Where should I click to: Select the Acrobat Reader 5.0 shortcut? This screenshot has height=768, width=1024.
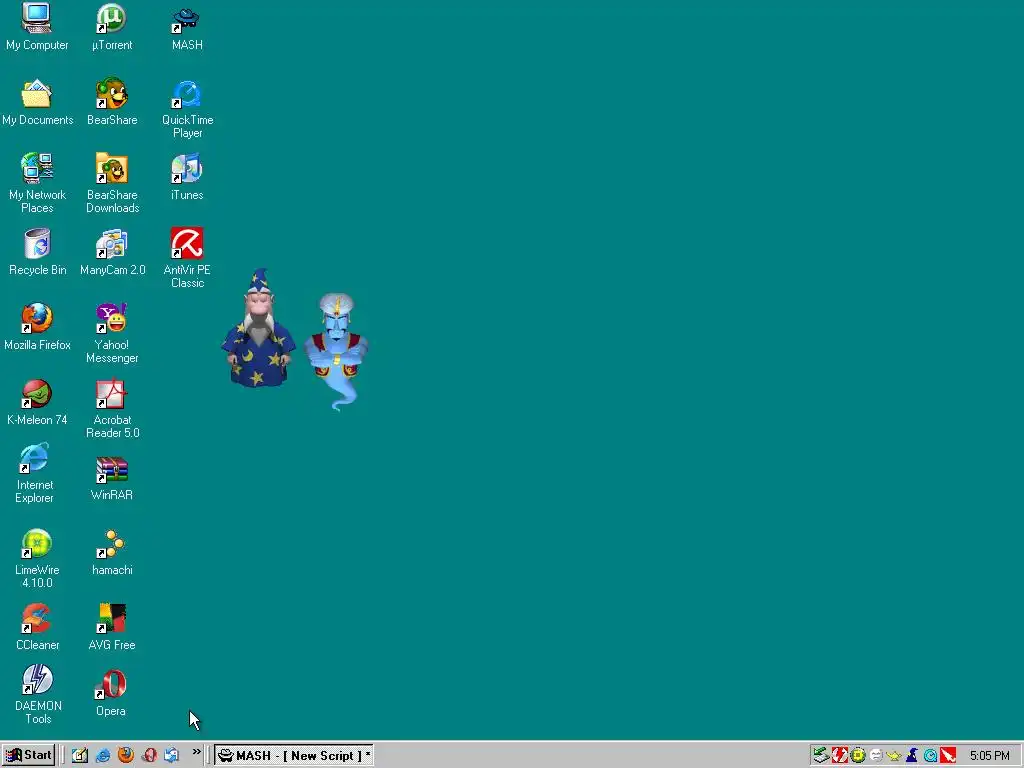click(112, 409)
